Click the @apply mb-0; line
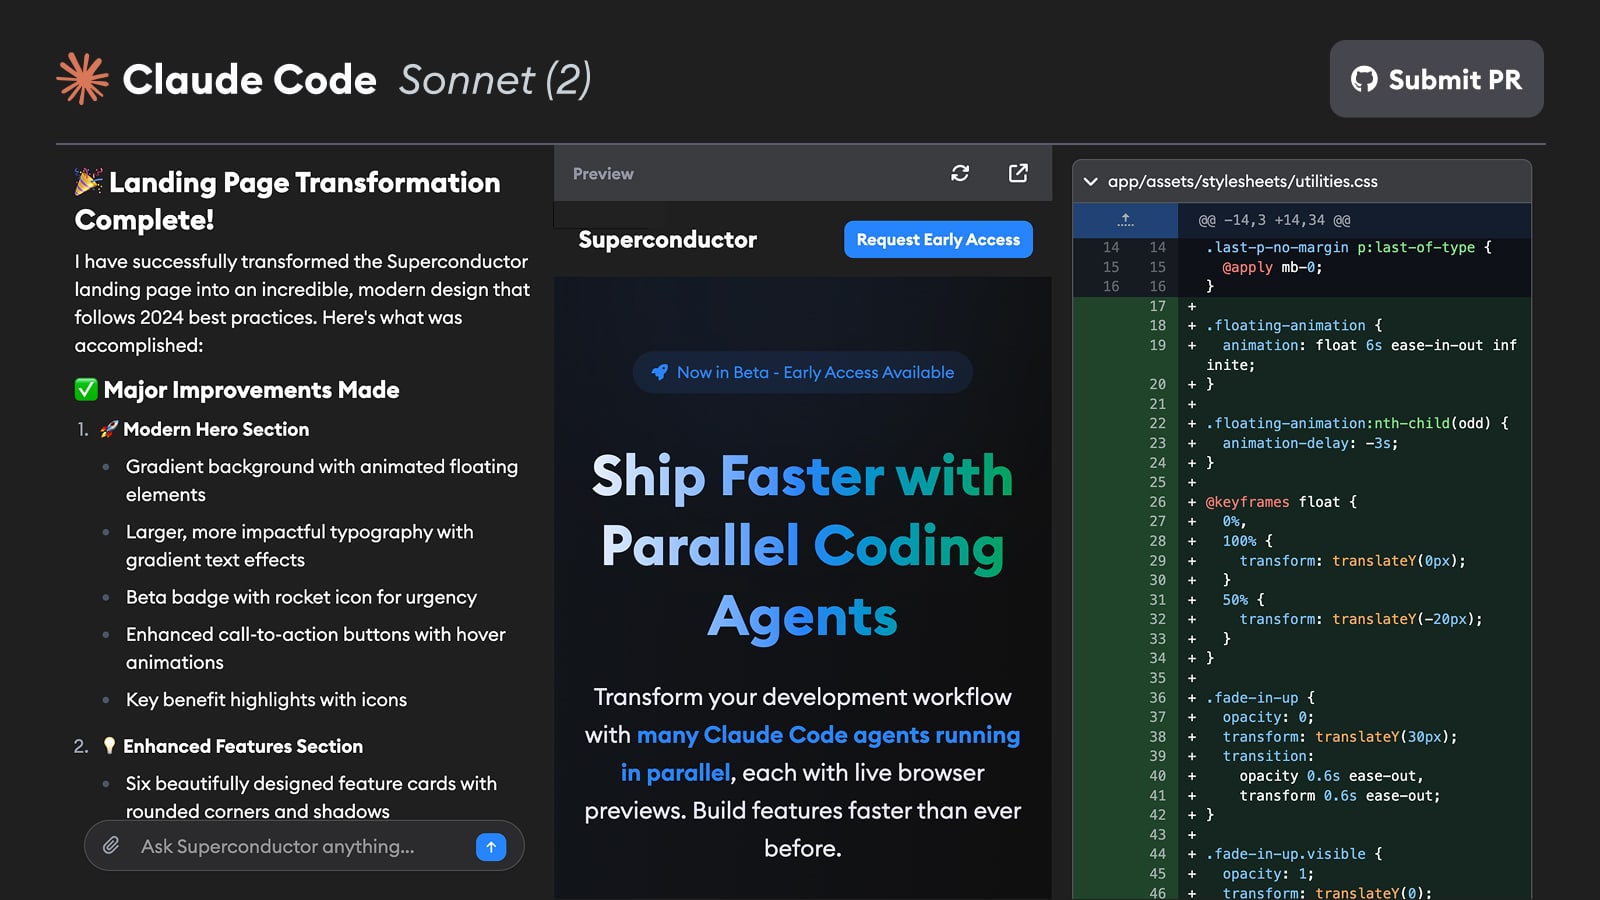This screenshot has width=1600, height=900. point(1272,267)
